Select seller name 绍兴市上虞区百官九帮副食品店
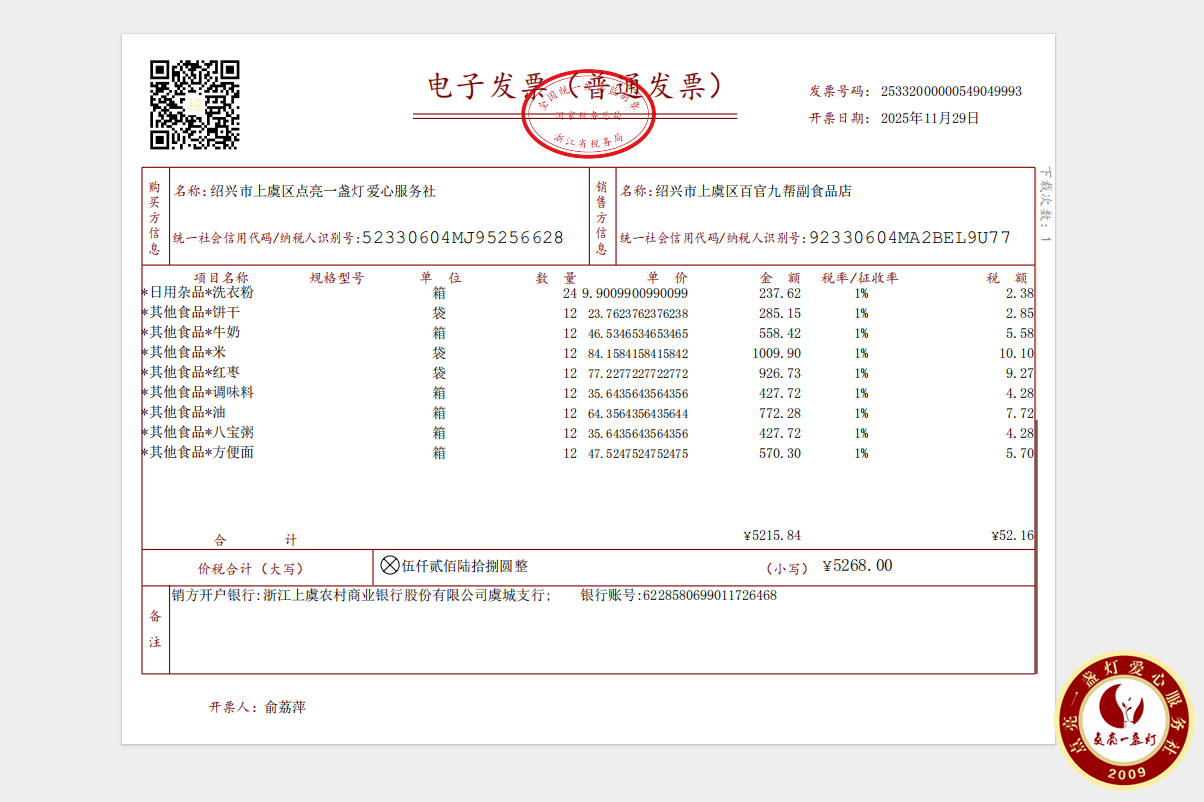 click(754, 191)
